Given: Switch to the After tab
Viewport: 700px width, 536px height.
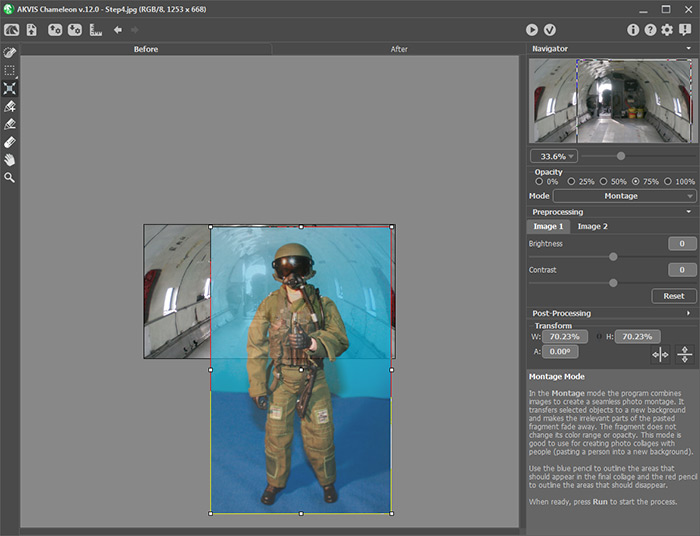Looking at the screenshot, I should 399,49.
